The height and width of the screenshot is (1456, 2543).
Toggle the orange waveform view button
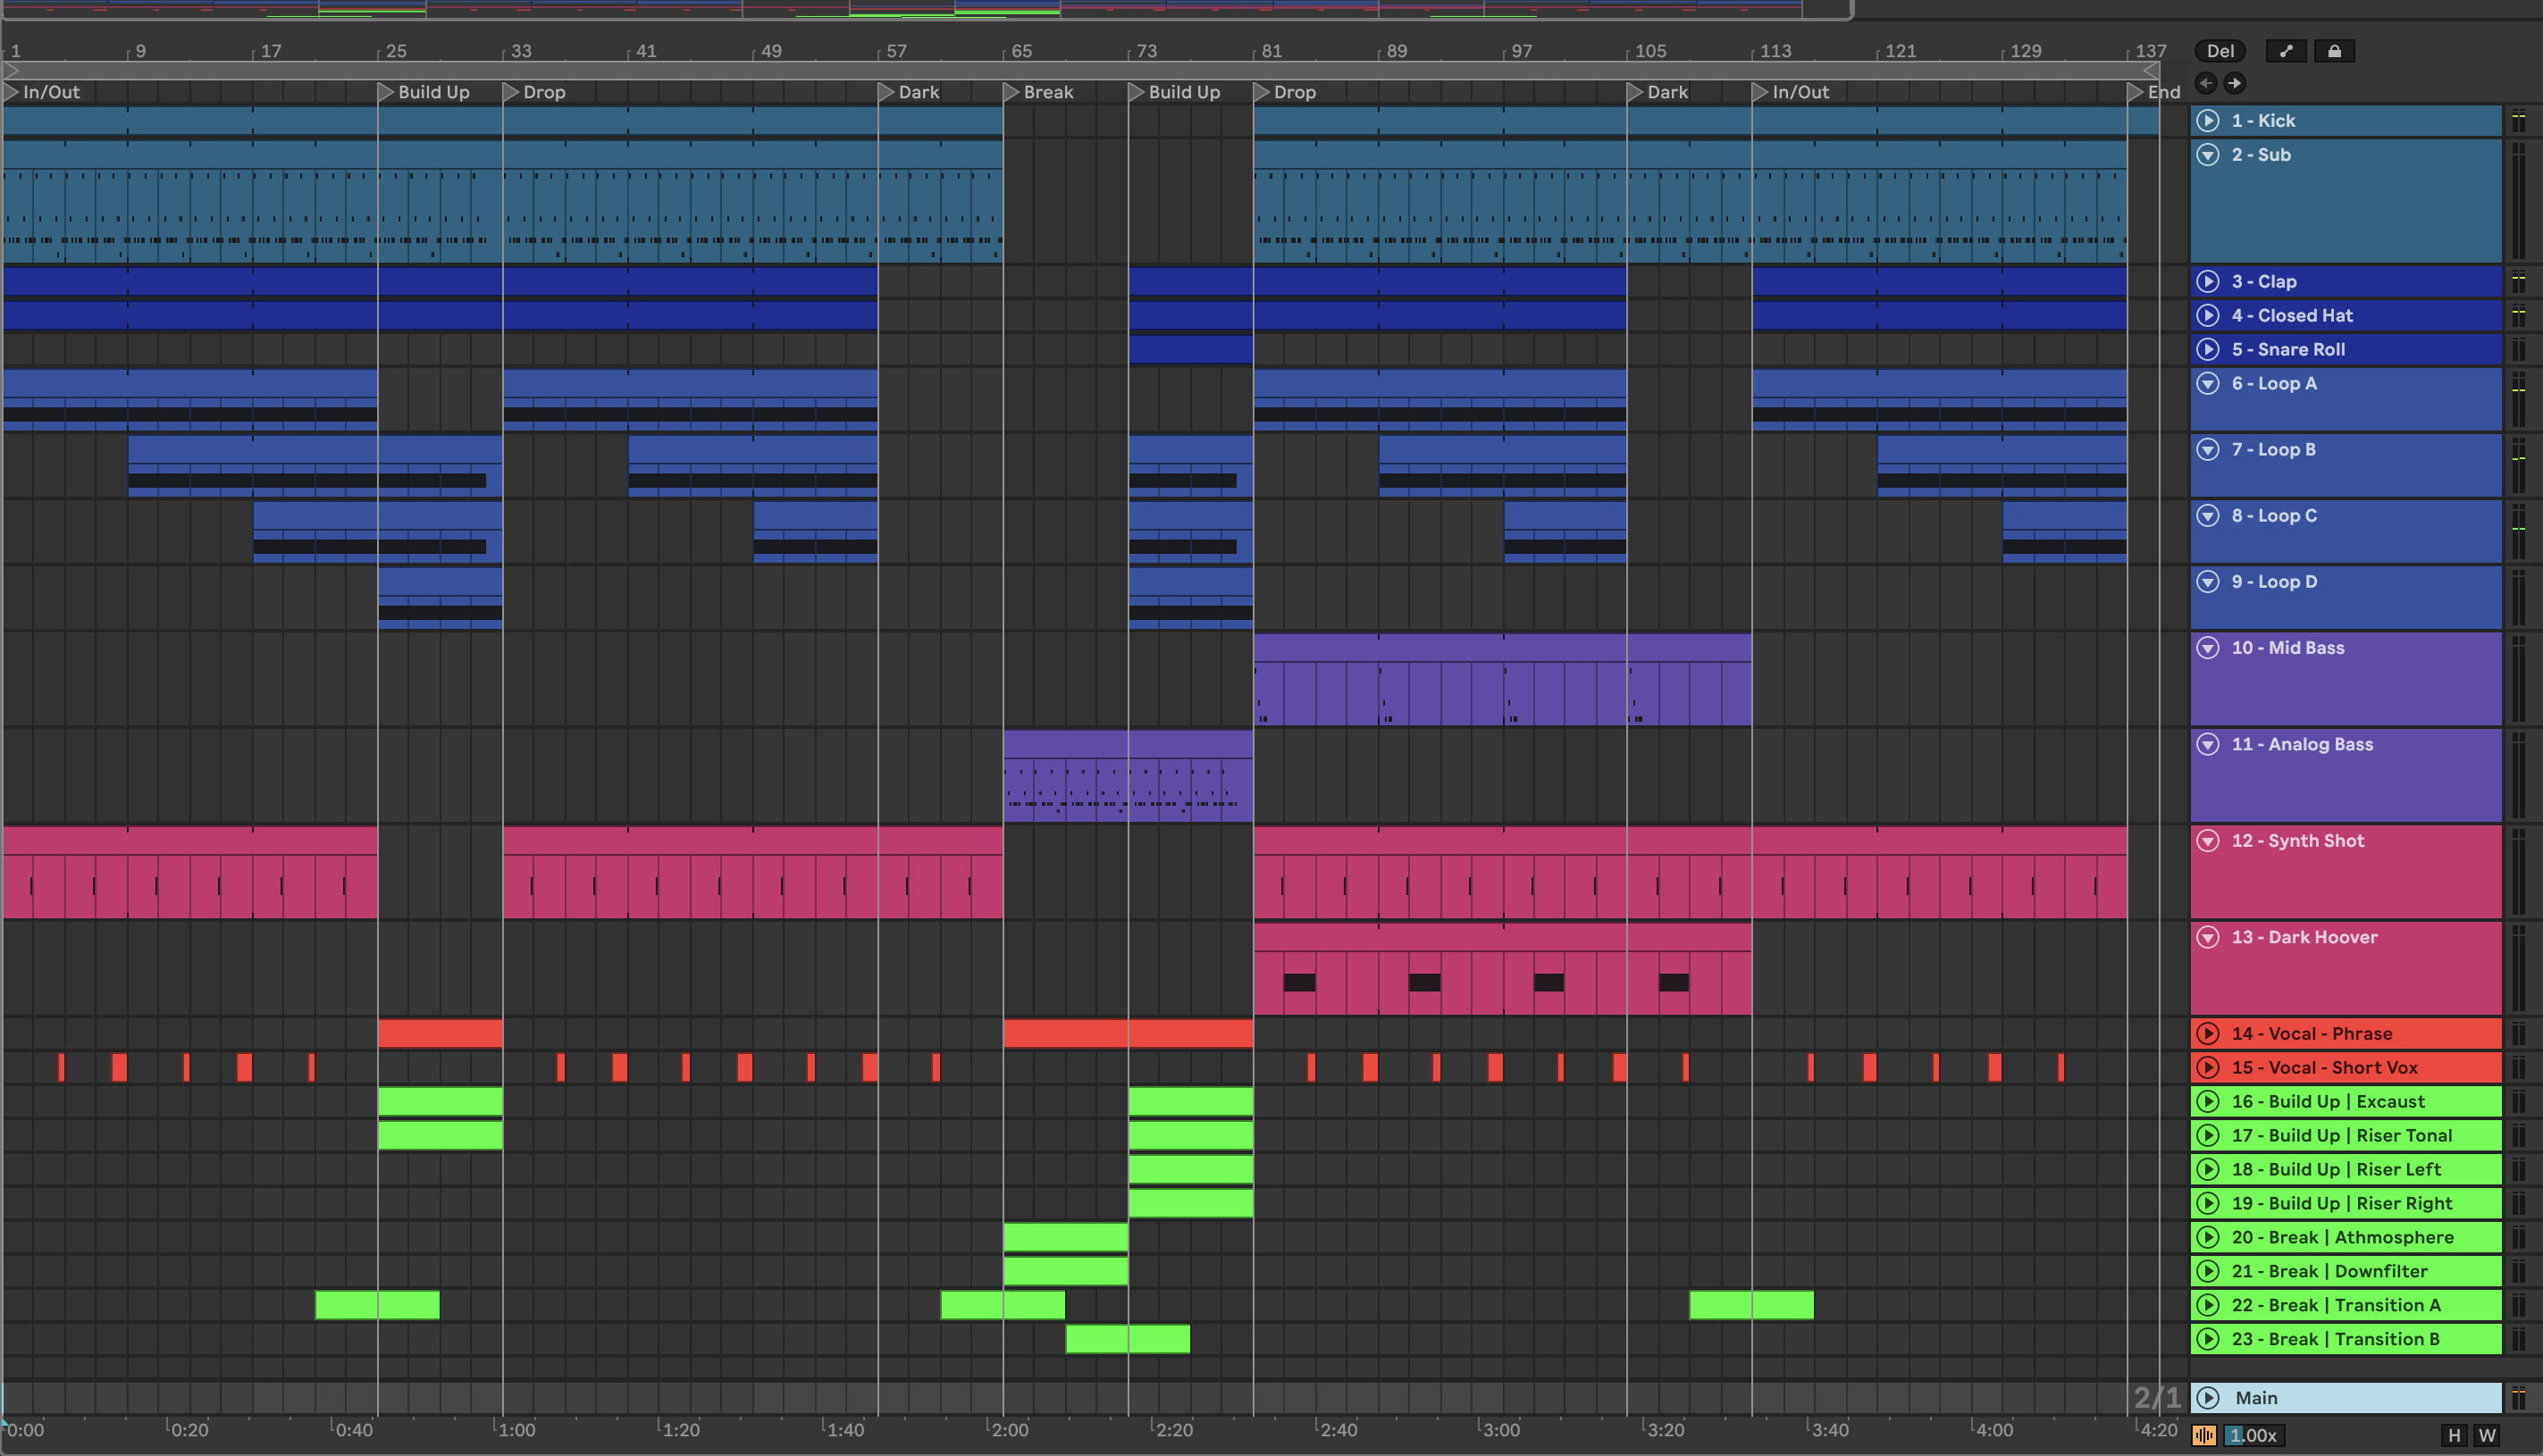[x=2204, y=1436]
